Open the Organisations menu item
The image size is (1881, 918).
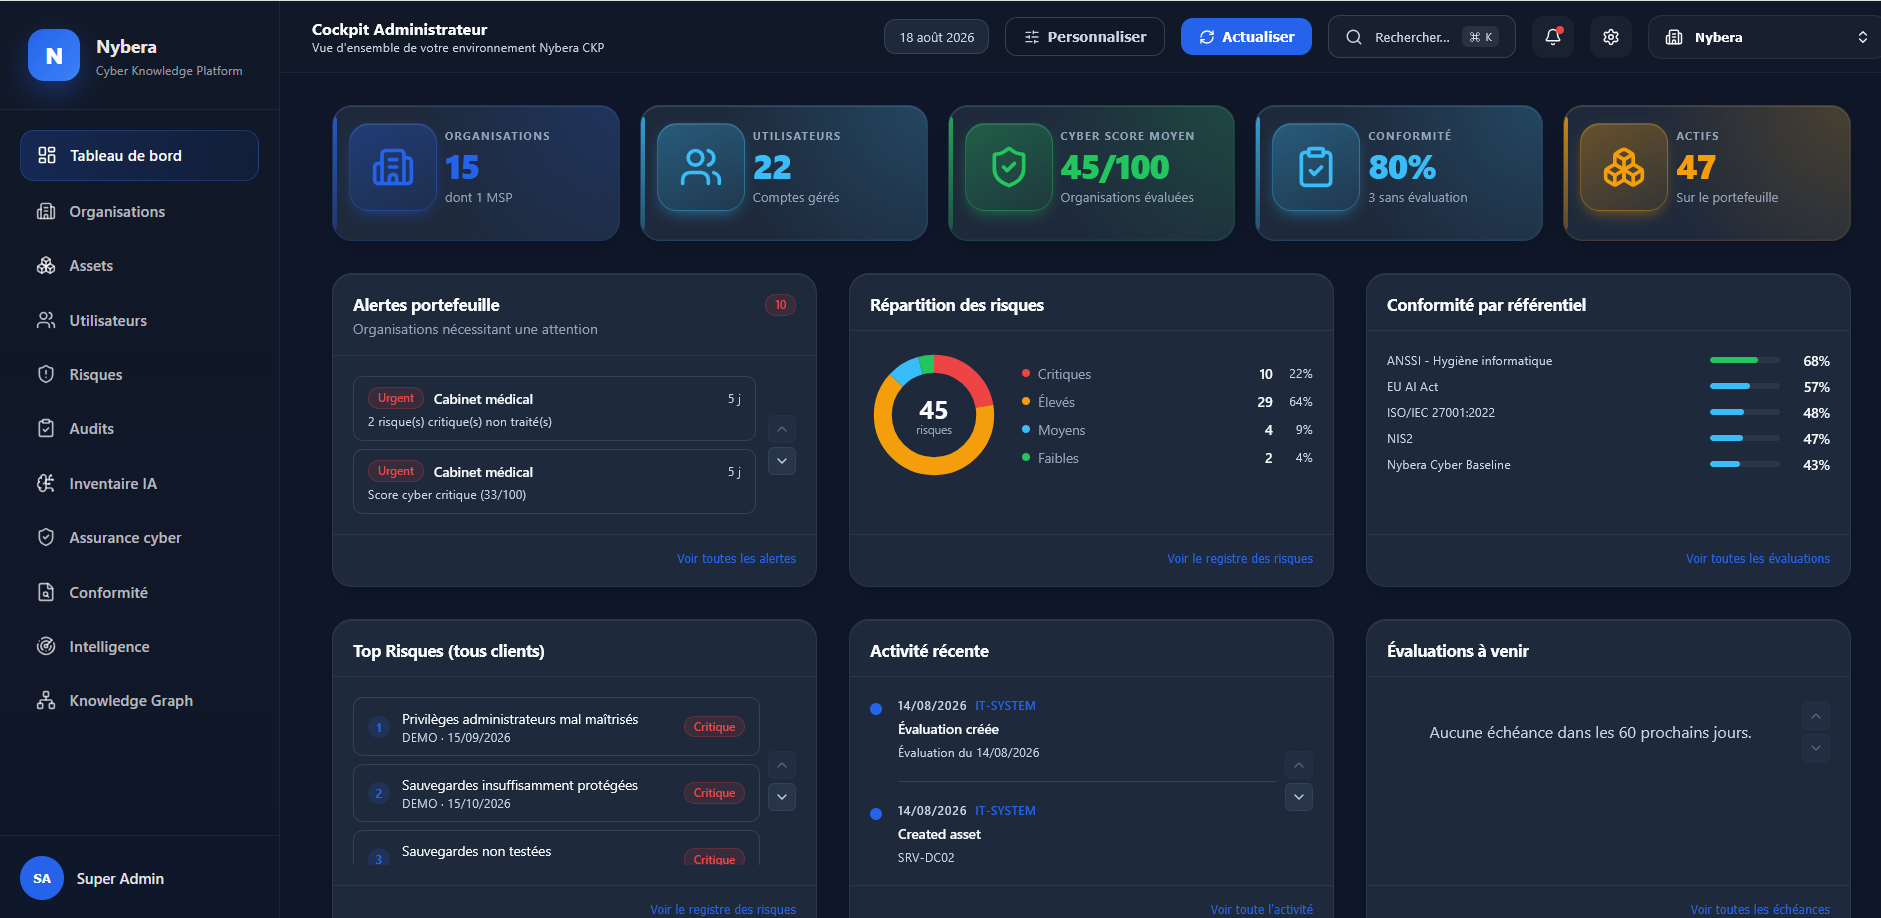click(139, 211)
